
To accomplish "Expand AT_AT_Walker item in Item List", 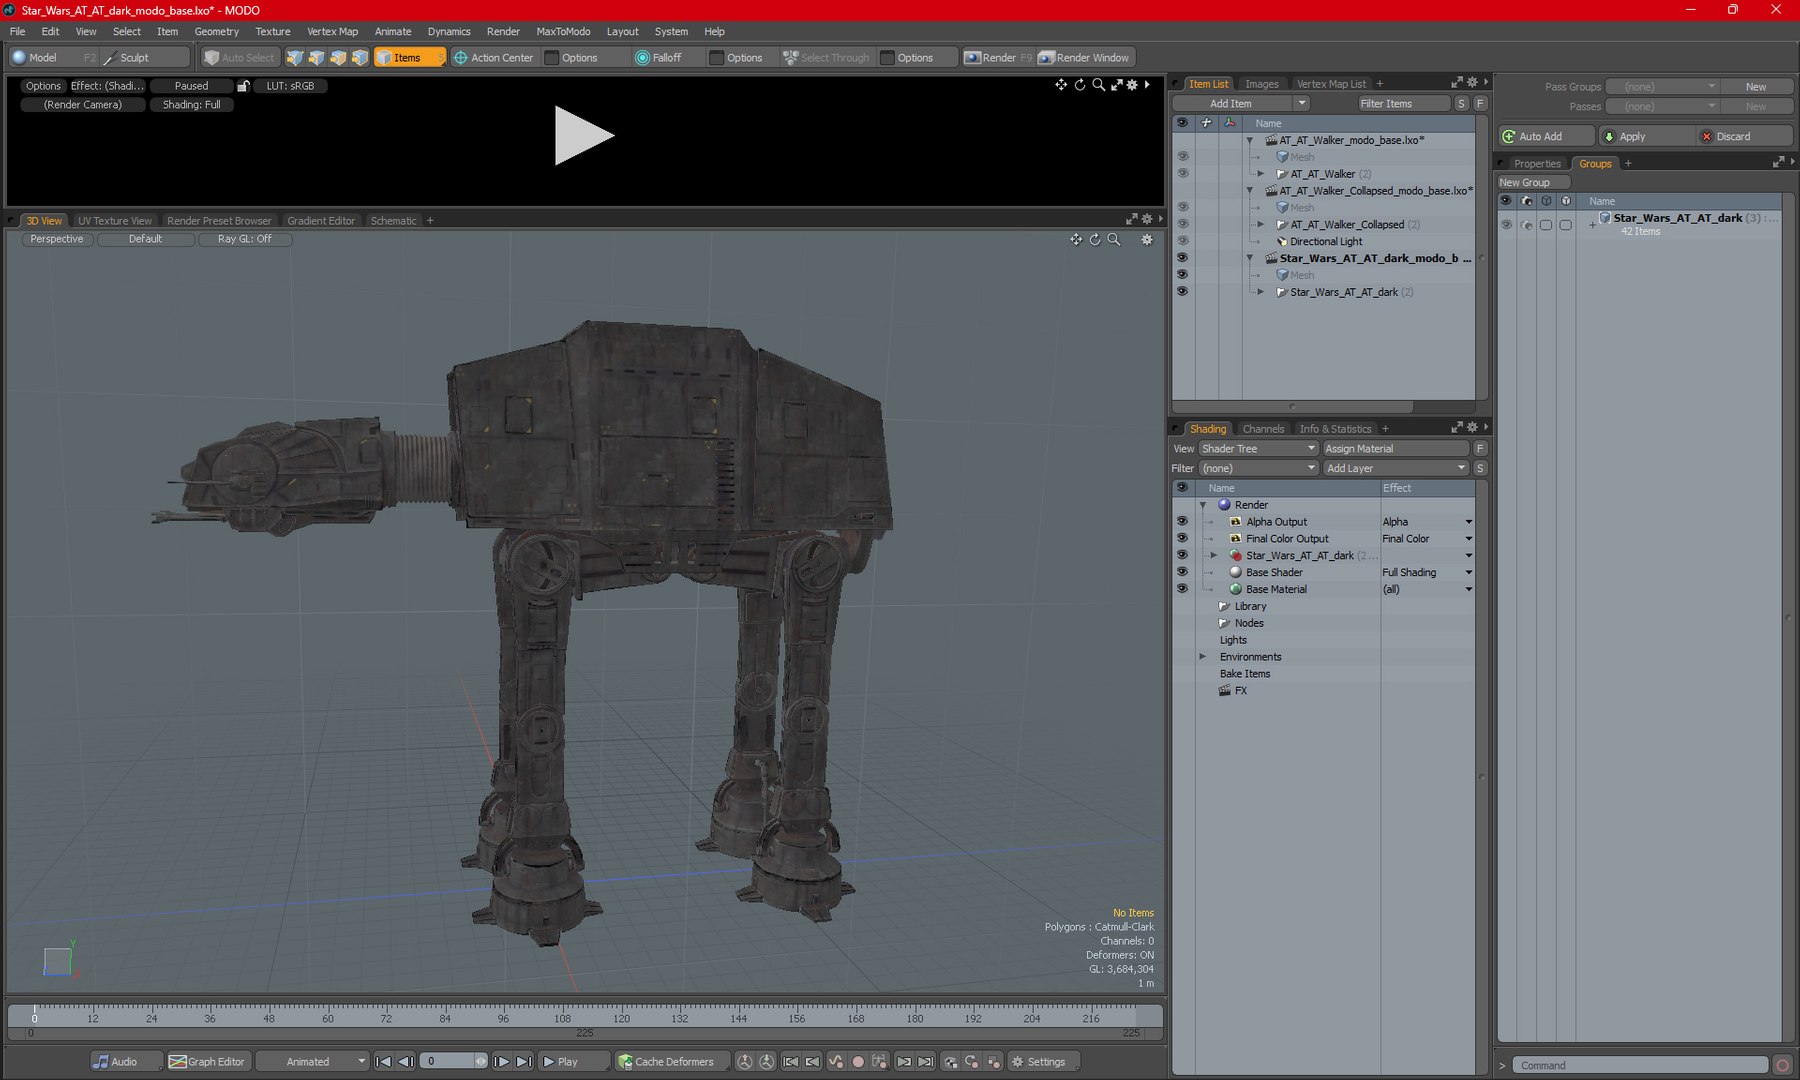I will point(1261,174).
